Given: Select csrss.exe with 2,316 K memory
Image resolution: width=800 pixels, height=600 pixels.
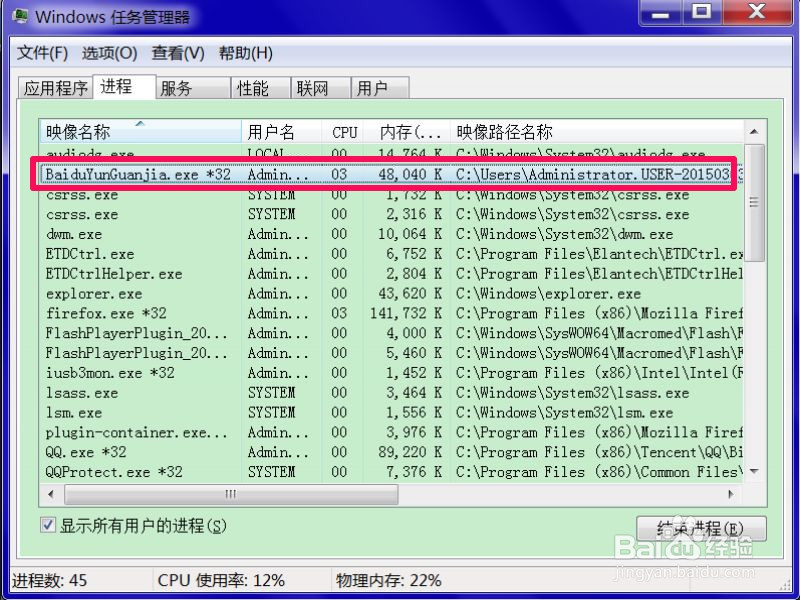Looking at the screenshot, I should click(391, 214).
